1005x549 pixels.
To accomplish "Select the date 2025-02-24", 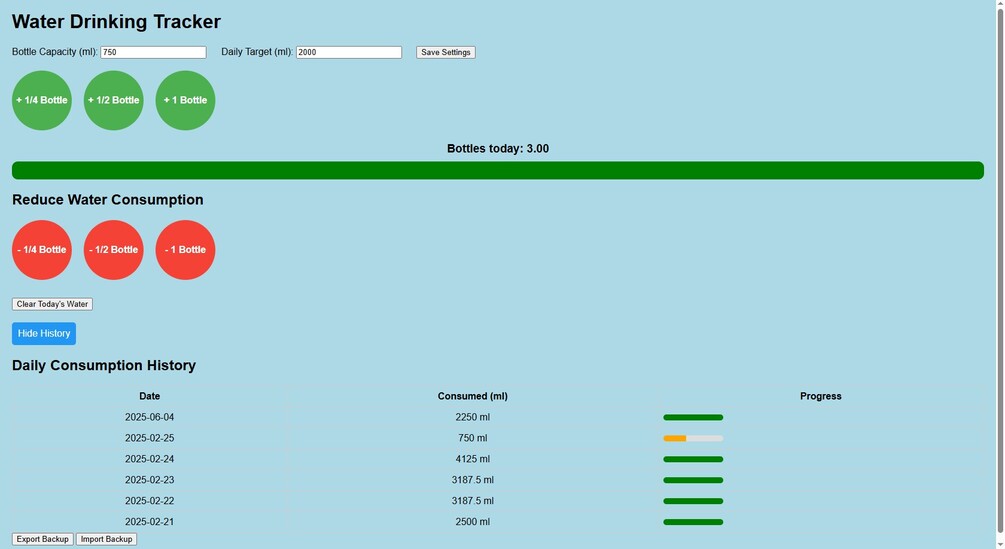I will [149, 459].
